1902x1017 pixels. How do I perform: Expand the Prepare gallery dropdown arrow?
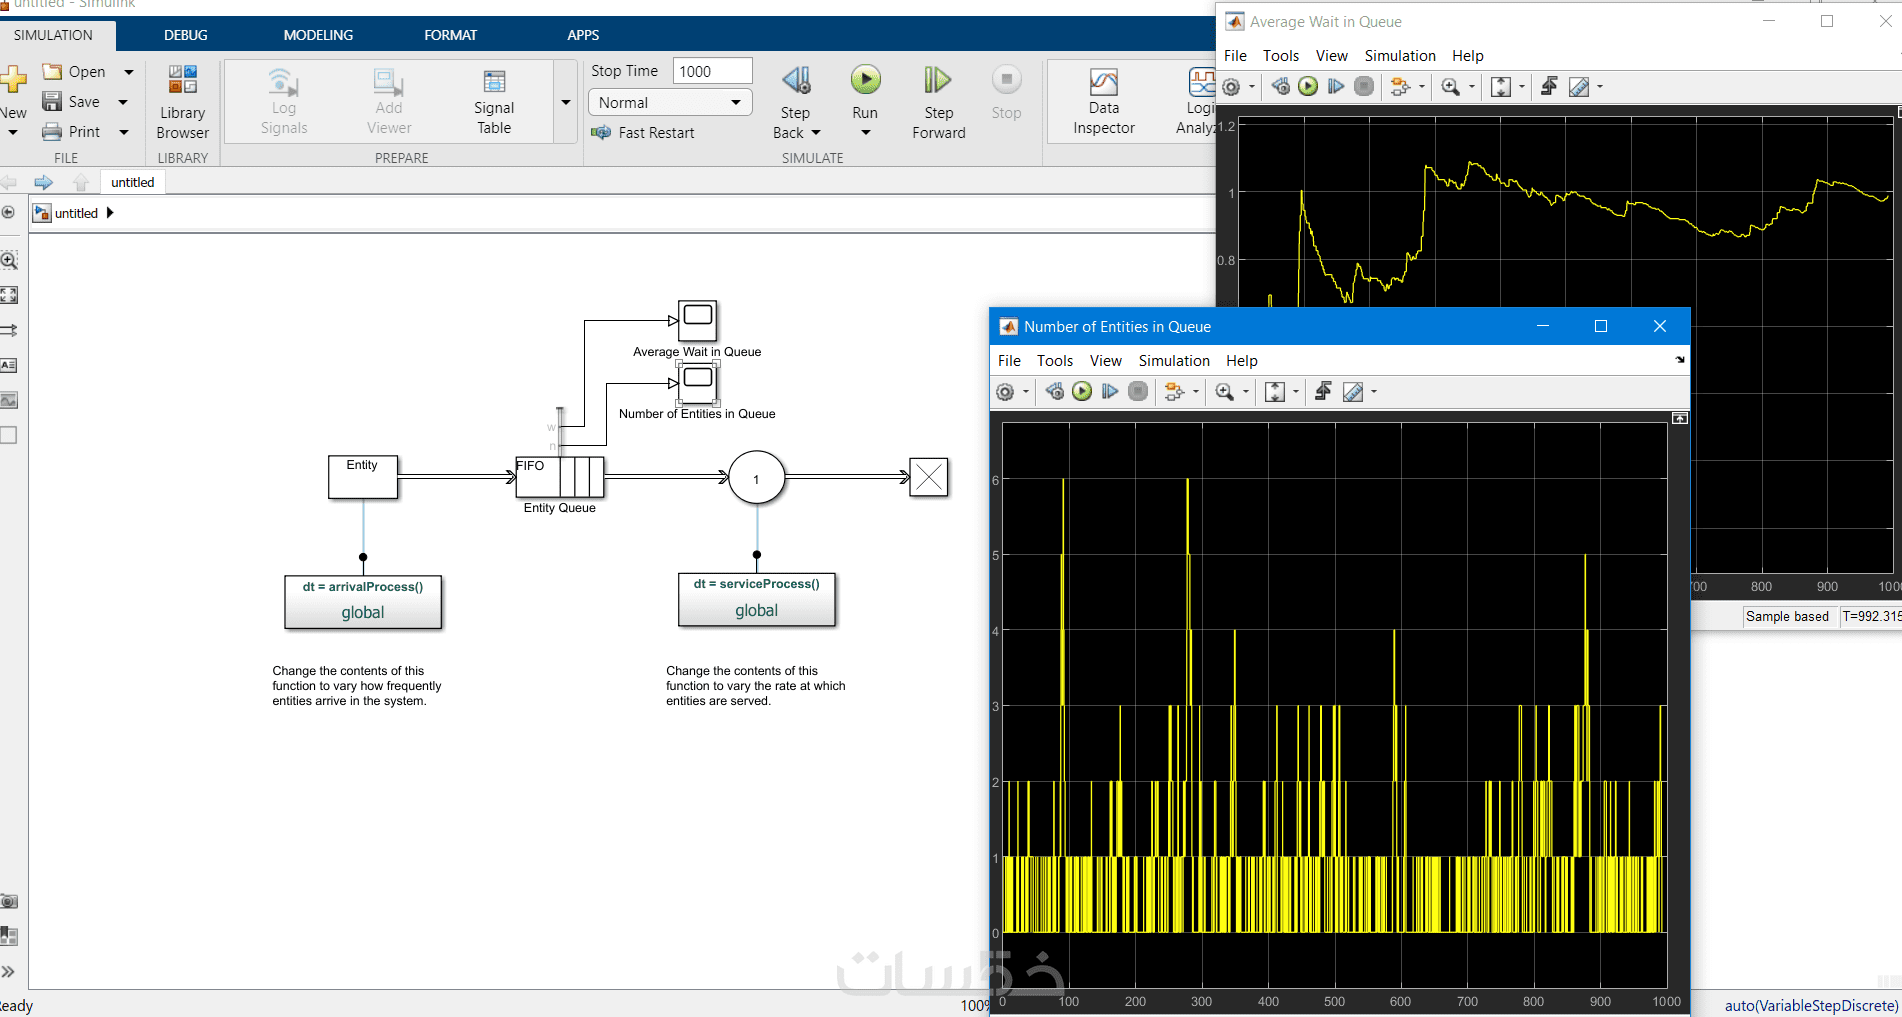click(x=566, y=102)
